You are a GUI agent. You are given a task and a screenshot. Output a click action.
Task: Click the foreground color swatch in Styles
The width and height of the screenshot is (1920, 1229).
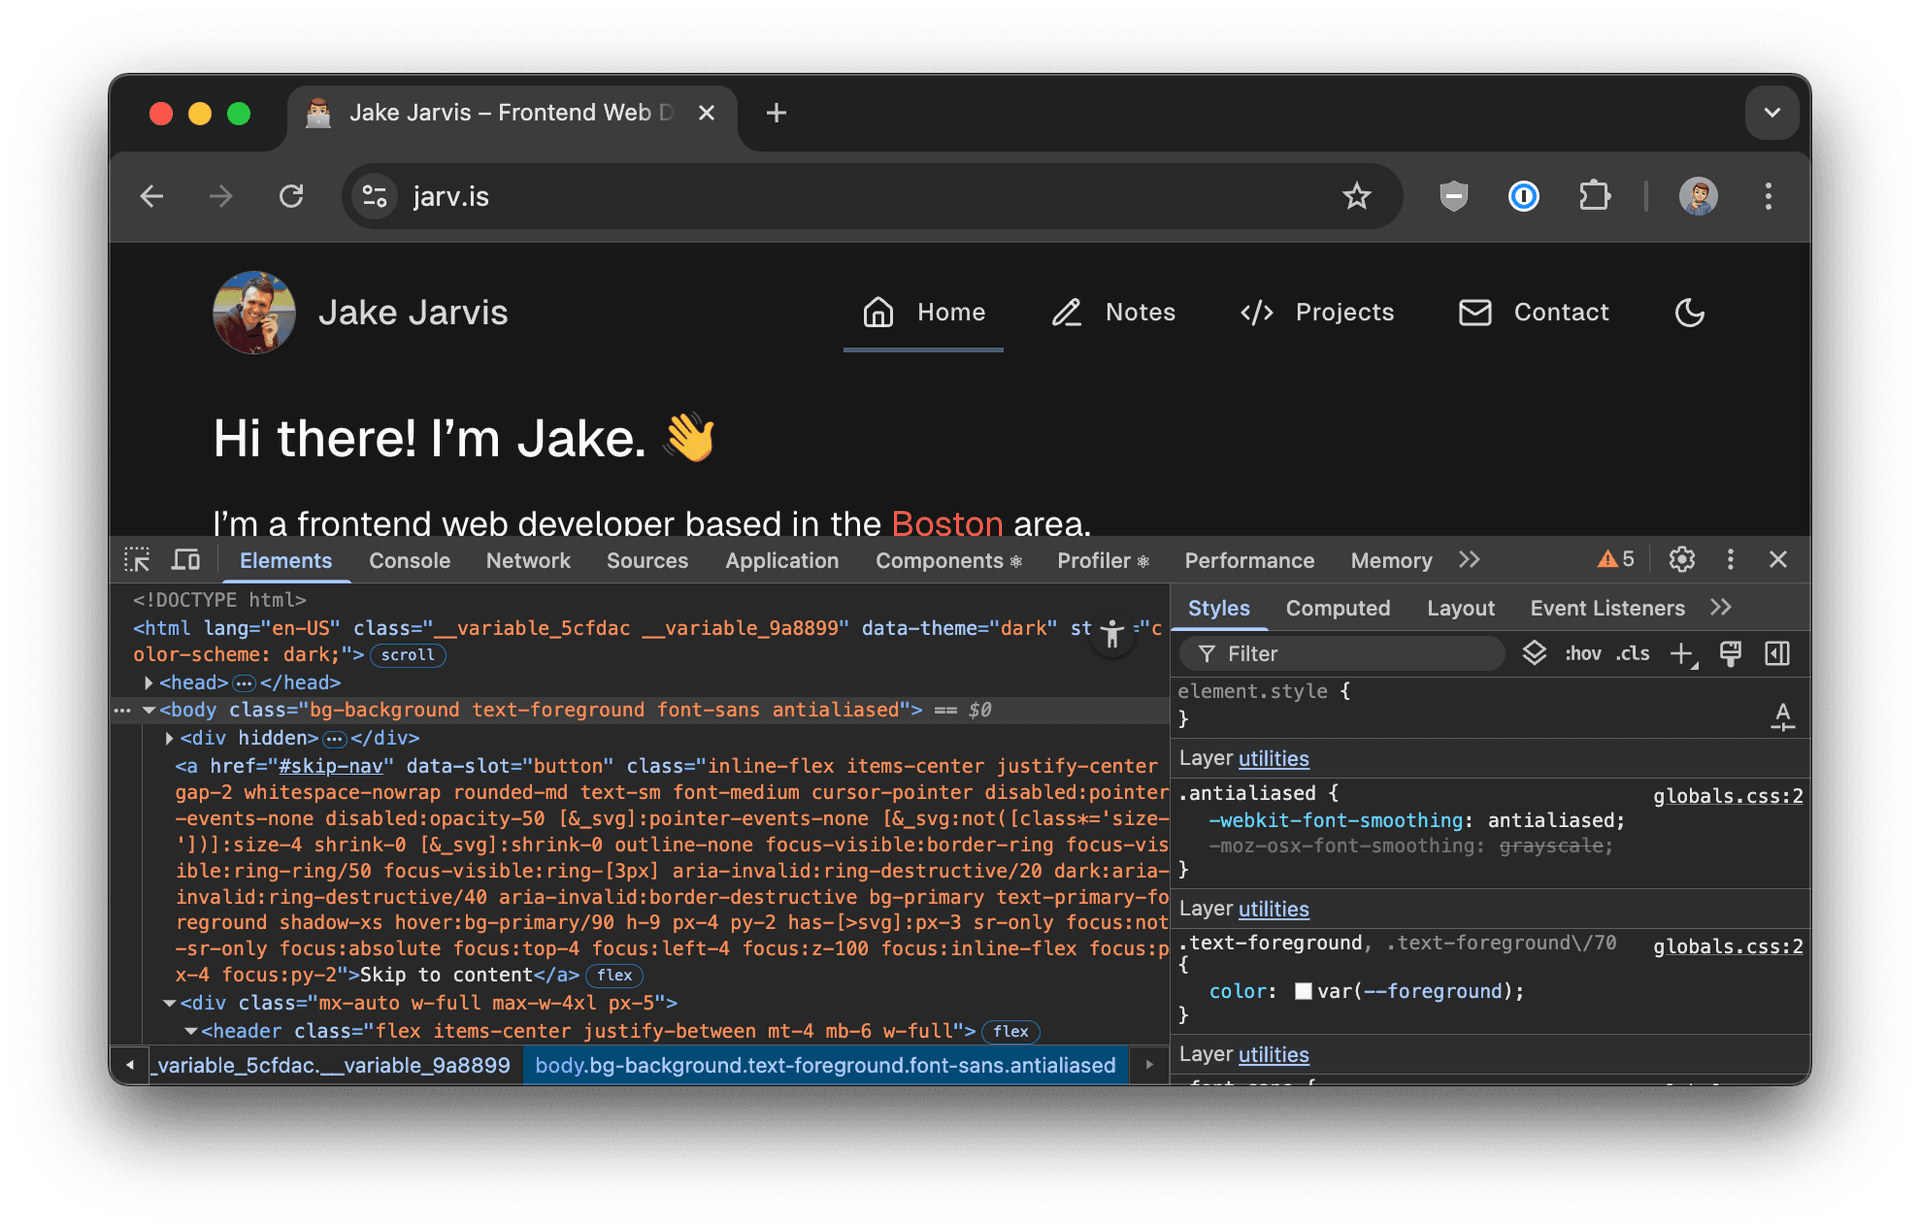(x=1303, y=990)
